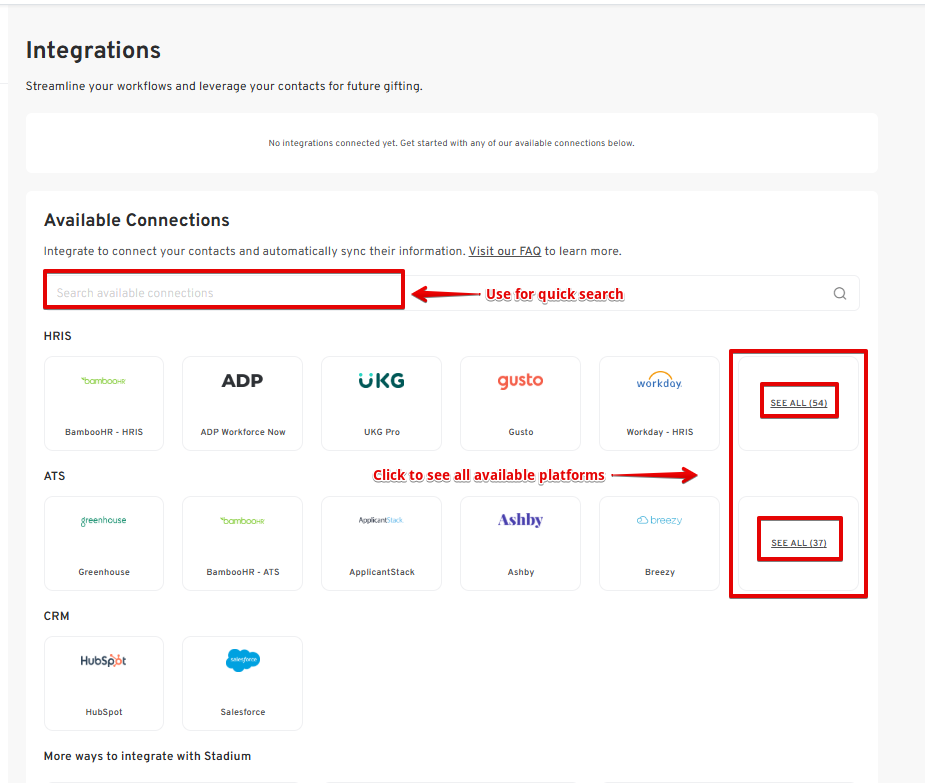The image size is (925, 783).
Task: Click the magnifying glass search icon
Action: tap(840, 293)
